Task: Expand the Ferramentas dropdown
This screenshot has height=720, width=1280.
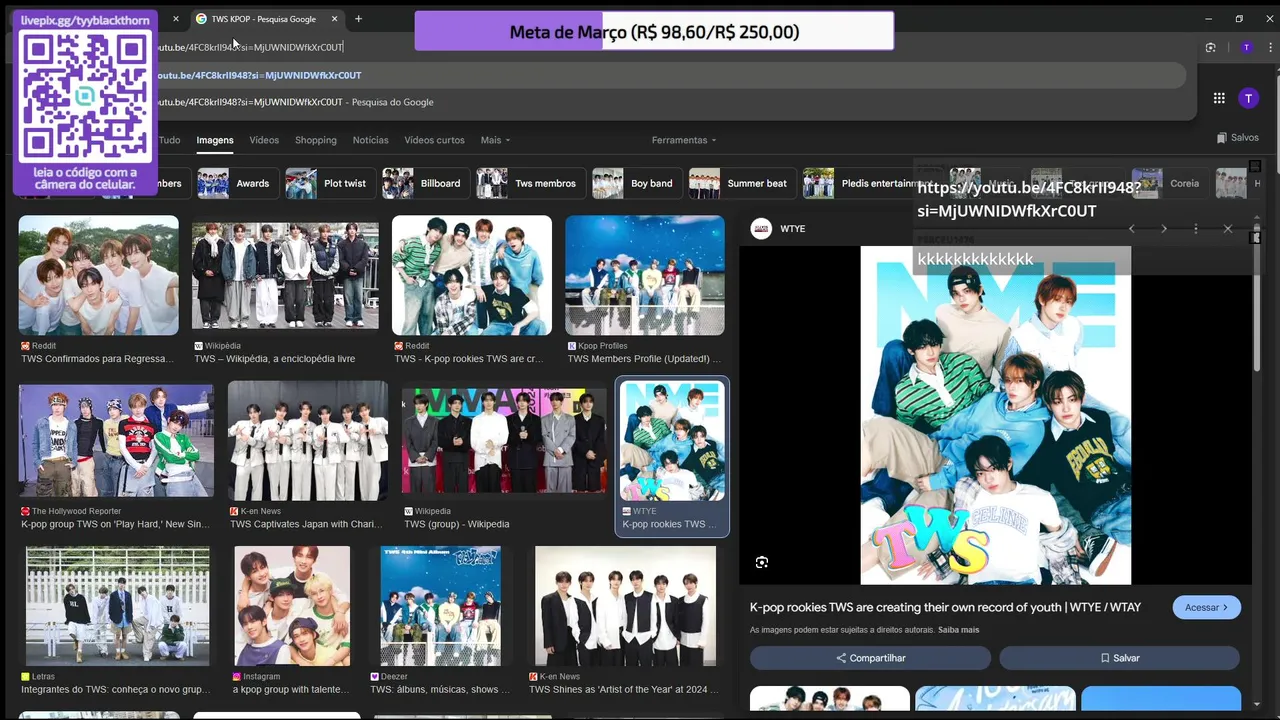Action: (x=684, y=140)
